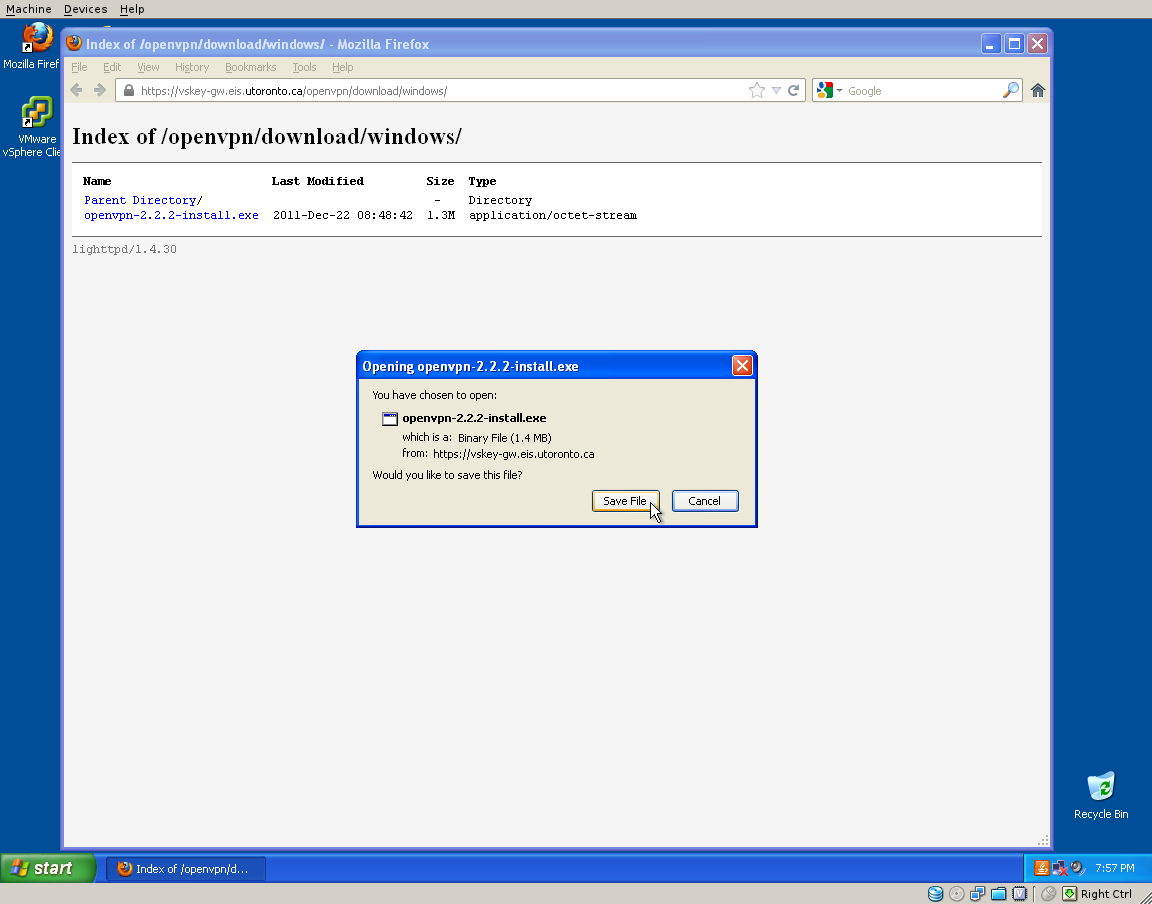Click the VirtualBox mouse integration status icon
The image size is (1152, 904).
[x=1048, y=894]
